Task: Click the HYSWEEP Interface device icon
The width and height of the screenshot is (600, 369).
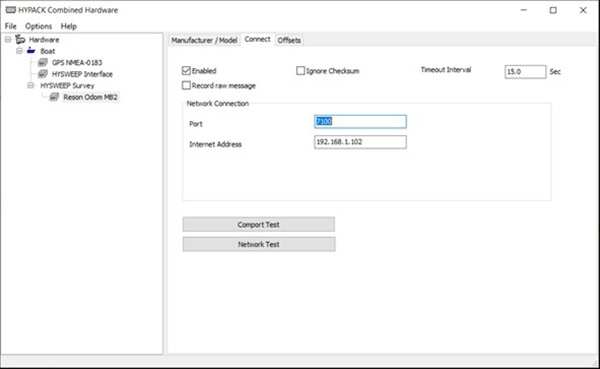Action: tap(42, 74)
